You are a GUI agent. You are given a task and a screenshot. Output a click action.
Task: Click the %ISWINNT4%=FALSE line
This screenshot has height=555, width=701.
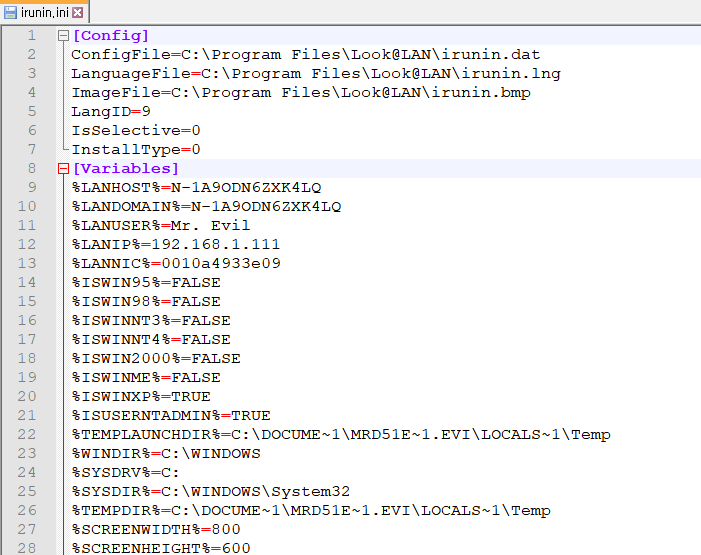[x=151, y=339]
